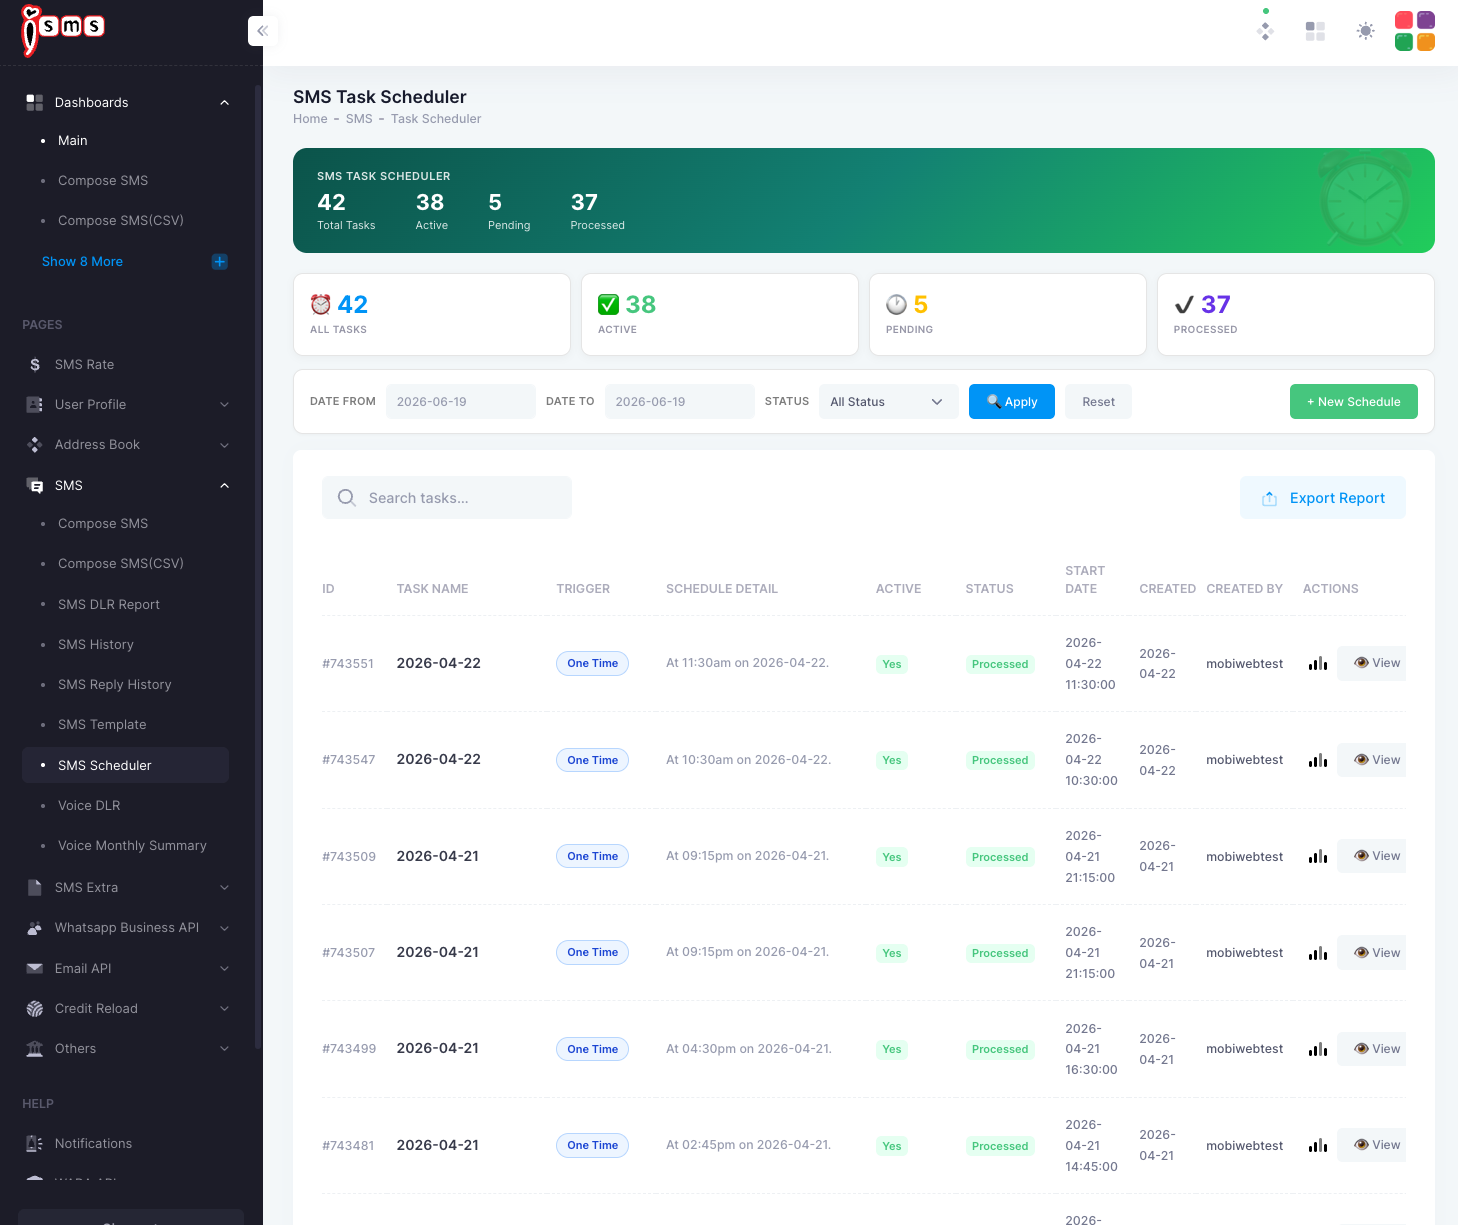Click the plus icon beside Show 8 More
This screenshot has width=1458, height=1225.
(220, 262)
